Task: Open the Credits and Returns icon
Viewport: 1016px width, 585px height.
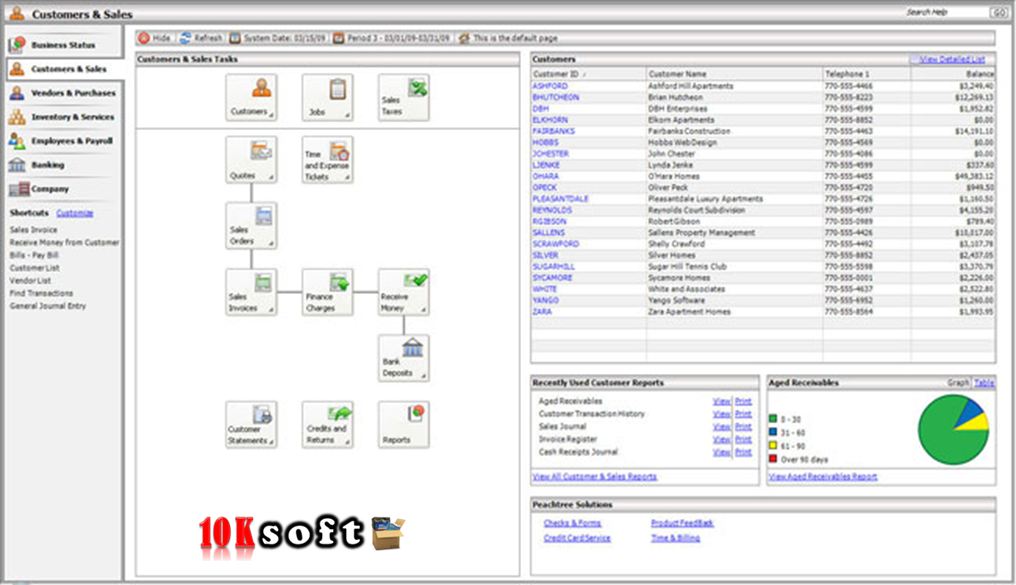Action: pos(327,424)
